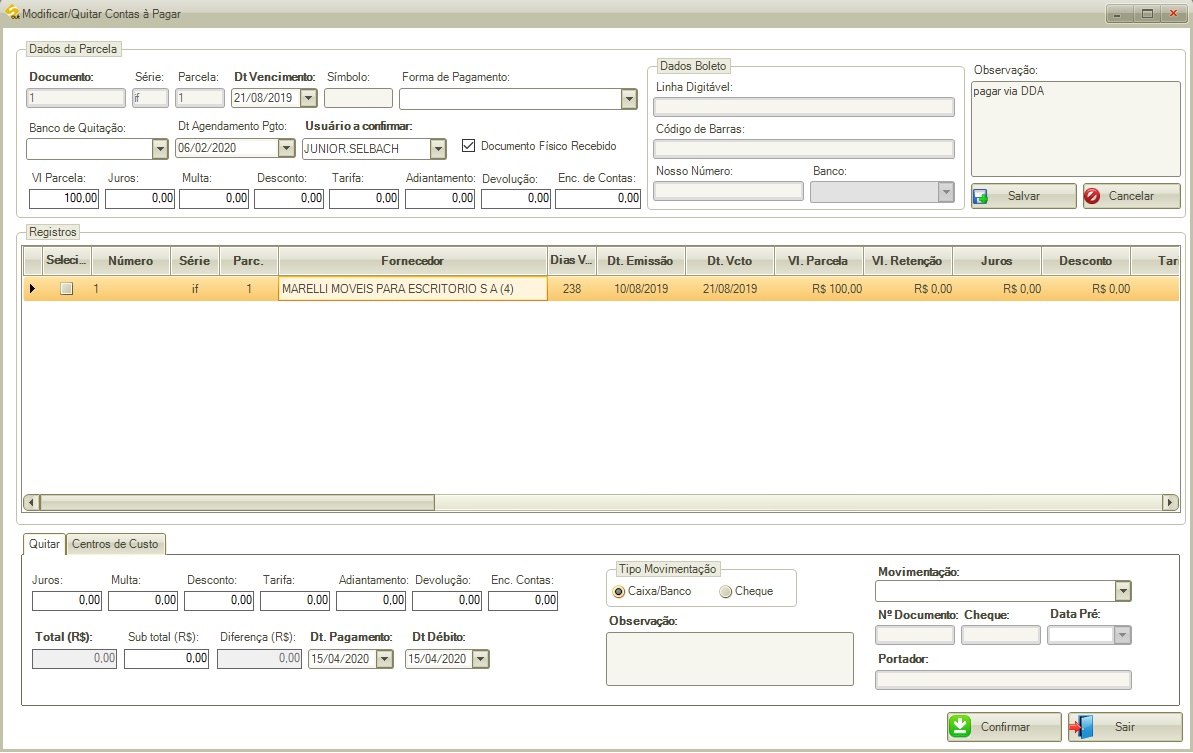Open the Banco dropdown in Dados Boleto
This screenshot has width=1193, height=753.
click(946, 192)
